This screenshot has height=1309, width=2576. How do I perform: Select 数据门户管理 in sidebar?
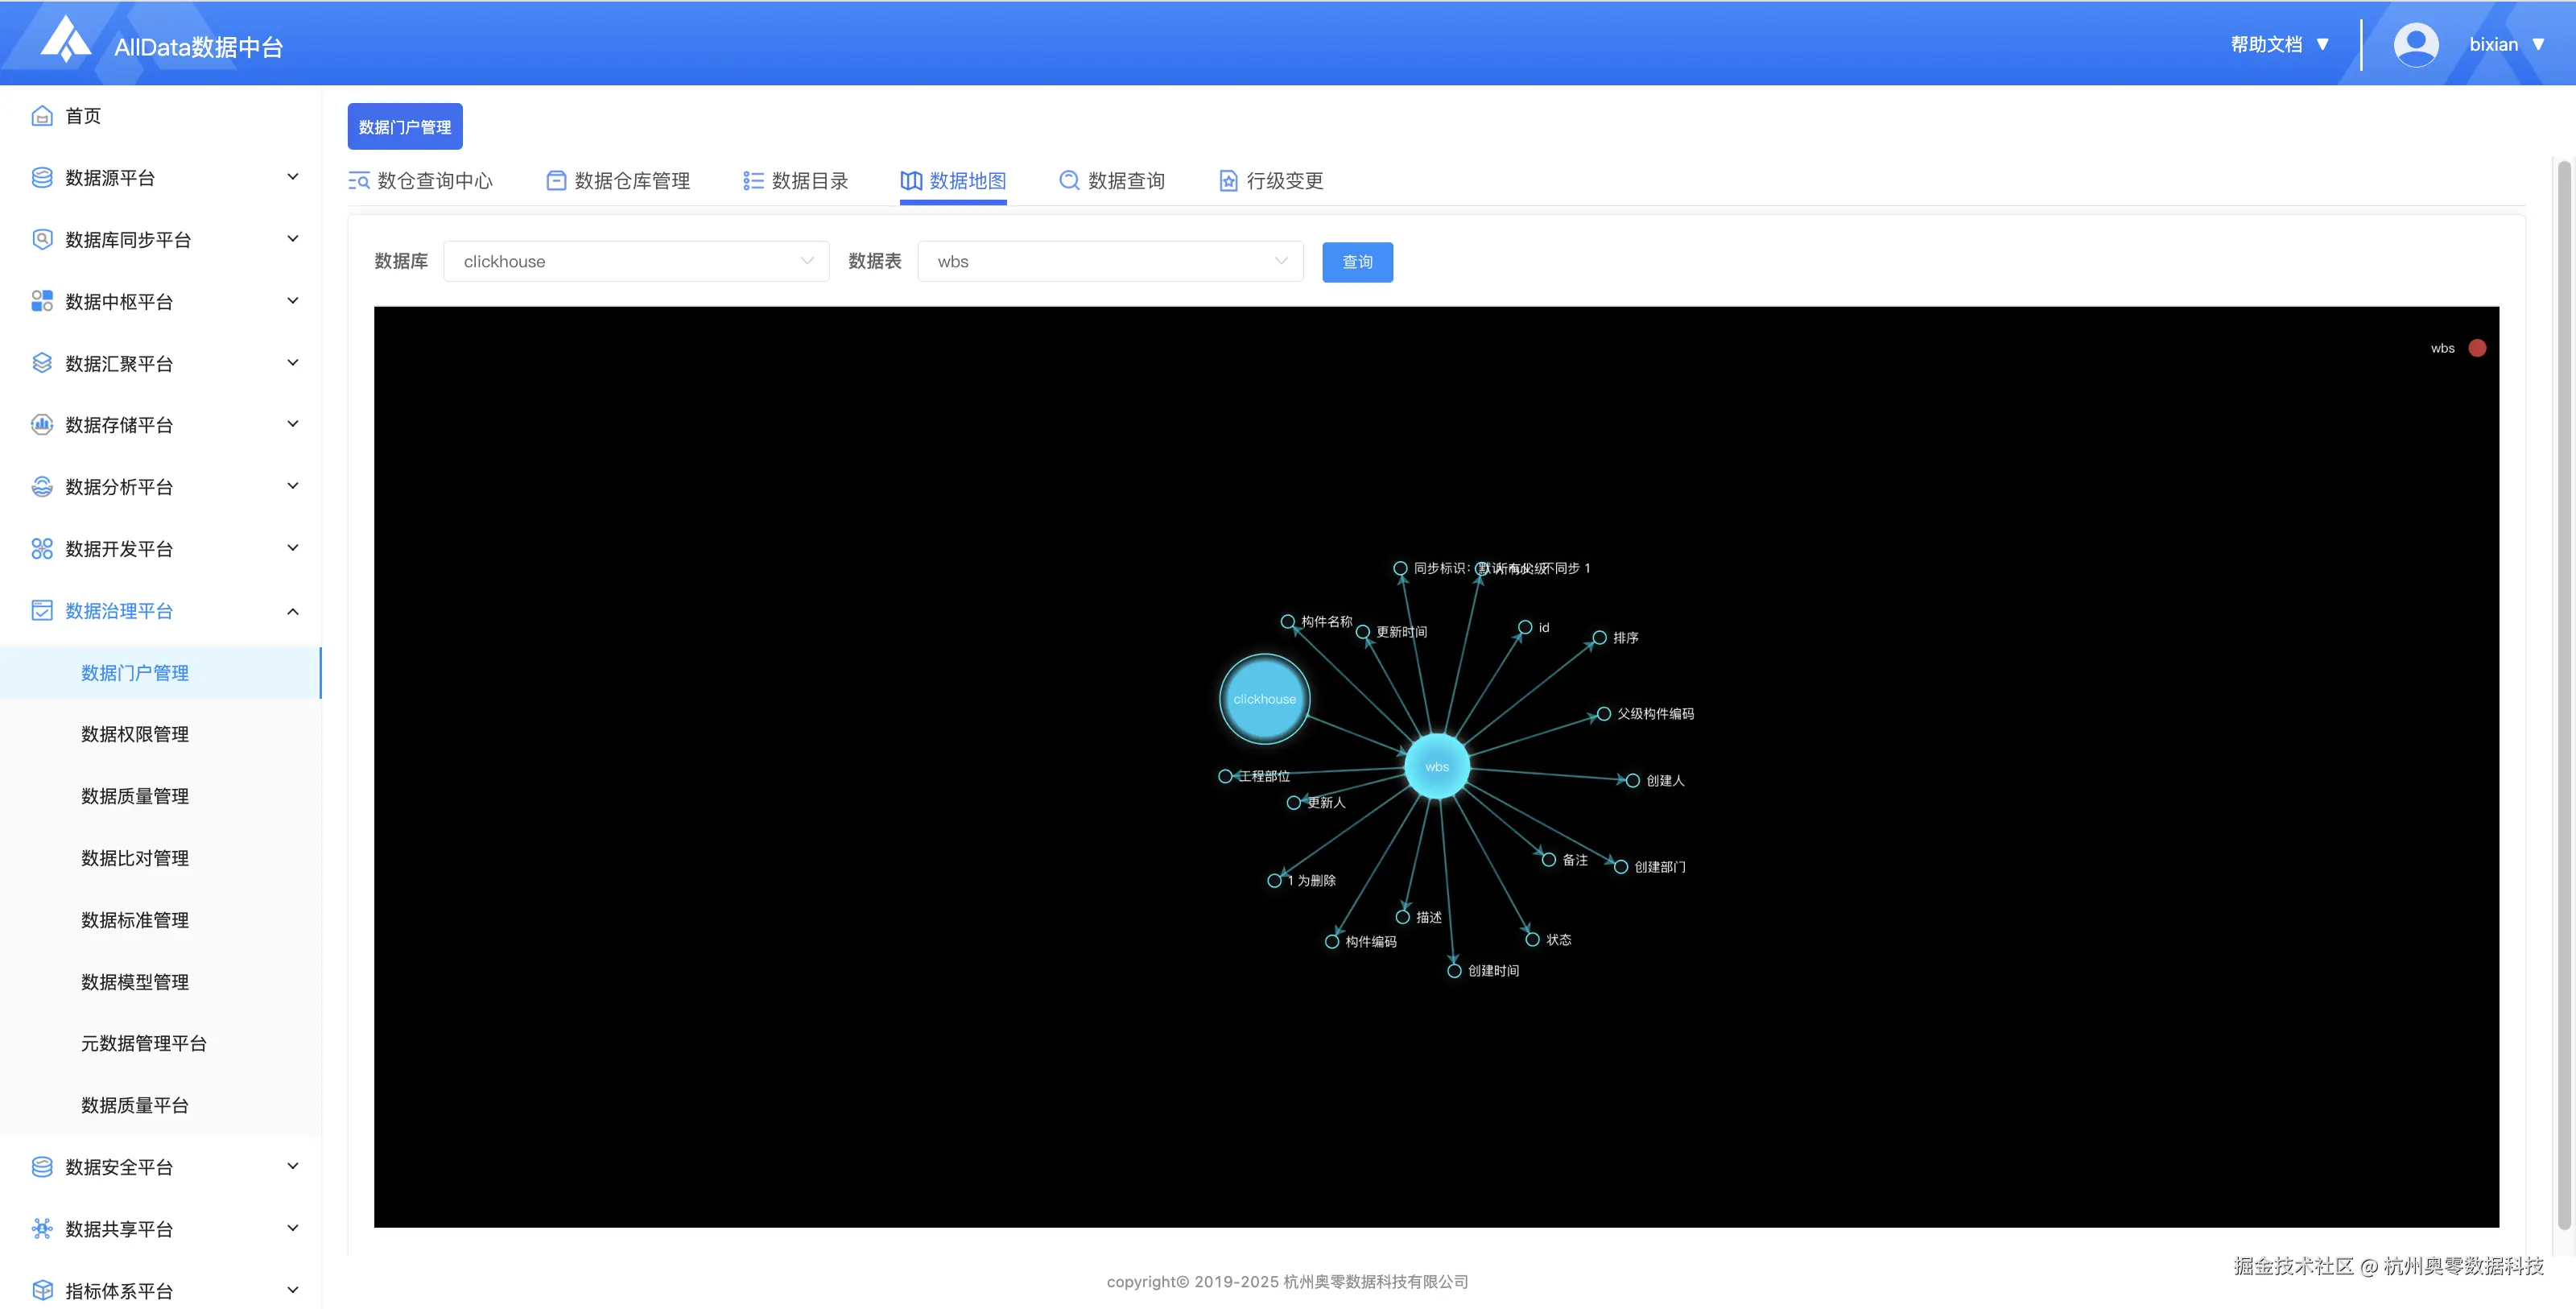coord(160,673)
